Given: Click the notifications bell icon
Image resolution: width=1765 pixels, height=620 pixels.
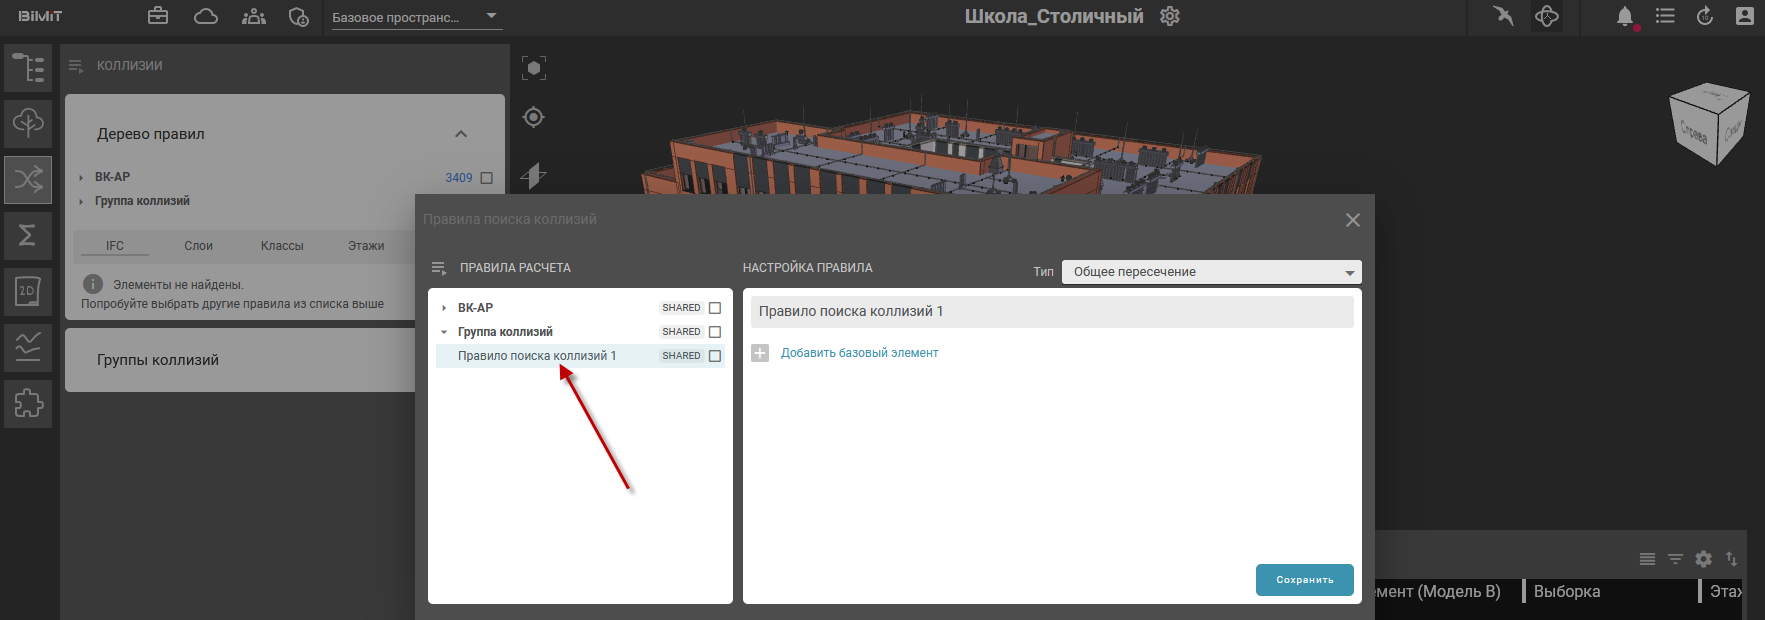Looking at the screenshot, I should [1625, 17].
